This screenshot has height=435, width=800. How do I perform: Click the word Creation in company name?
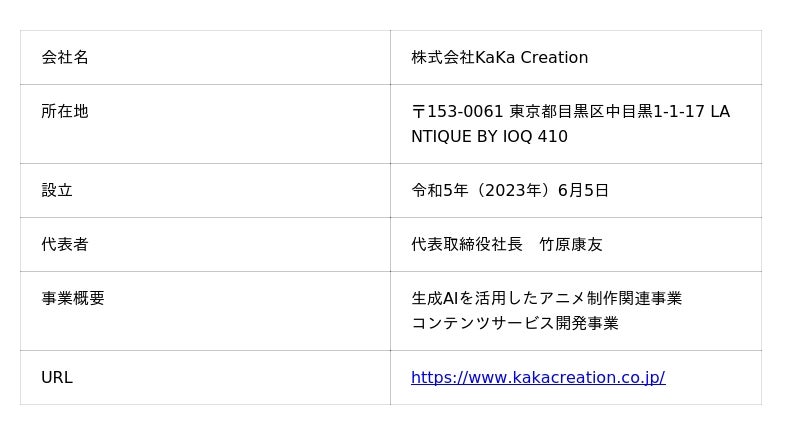coord(554,57)
